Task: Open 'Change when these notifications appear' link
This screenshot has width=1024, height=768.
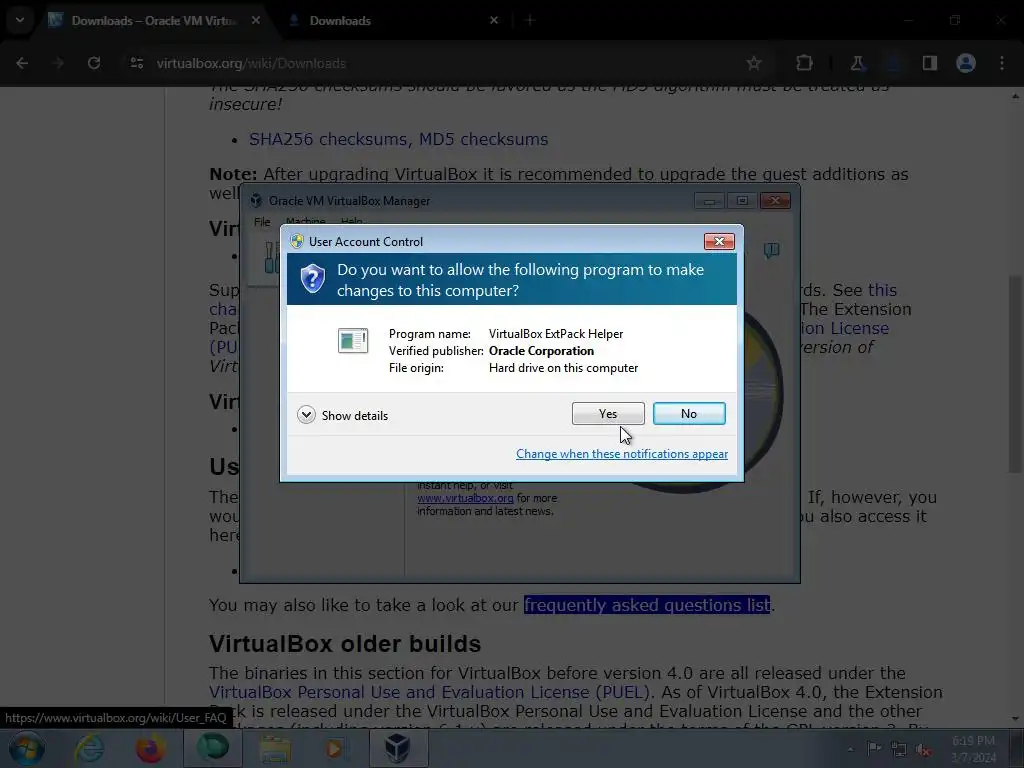Action: [622, 454]
